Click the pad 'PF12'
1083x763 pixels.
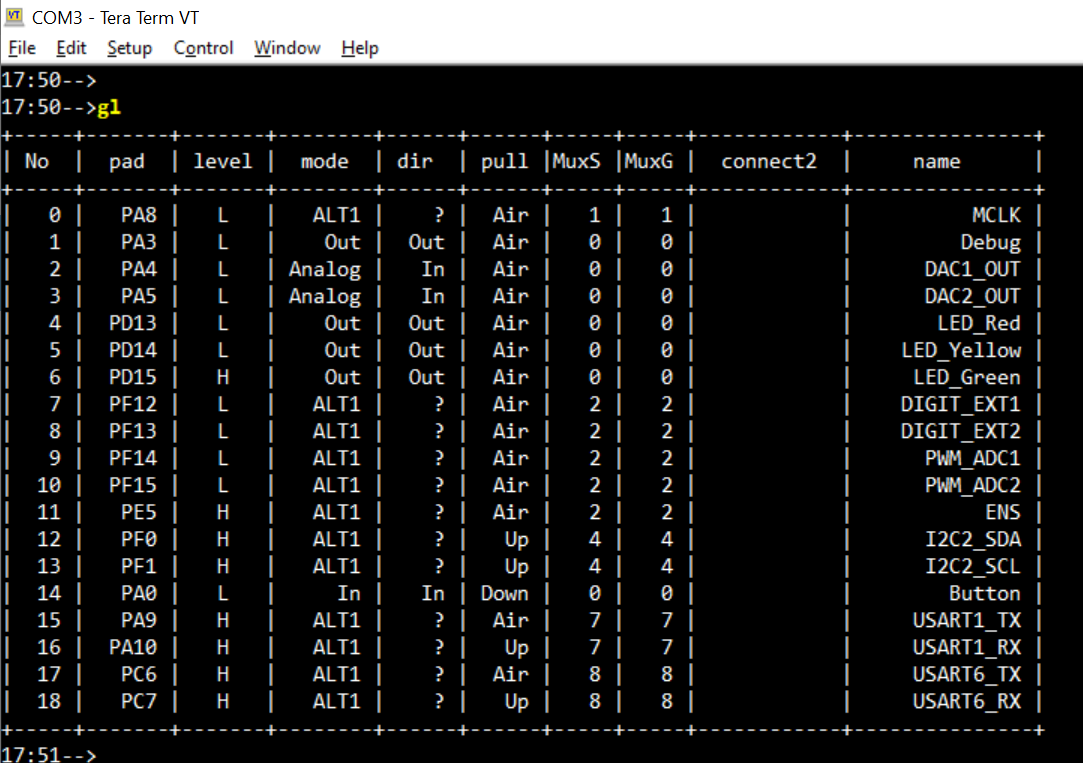coord(133,404)
